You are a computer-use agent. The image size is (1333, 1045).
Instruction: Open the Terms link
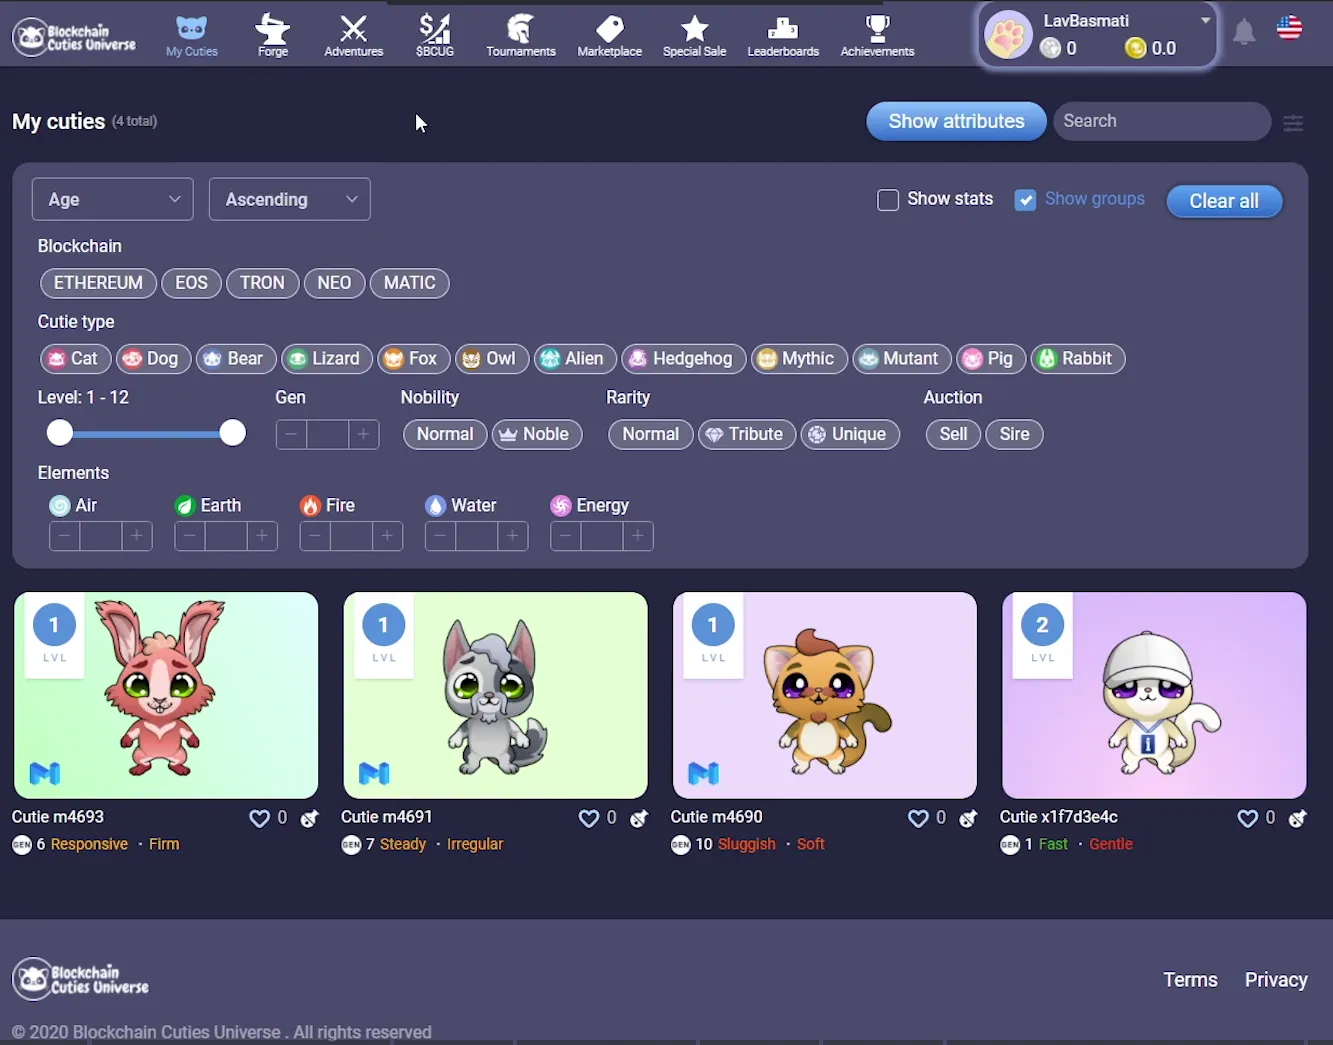(1190, 980)
